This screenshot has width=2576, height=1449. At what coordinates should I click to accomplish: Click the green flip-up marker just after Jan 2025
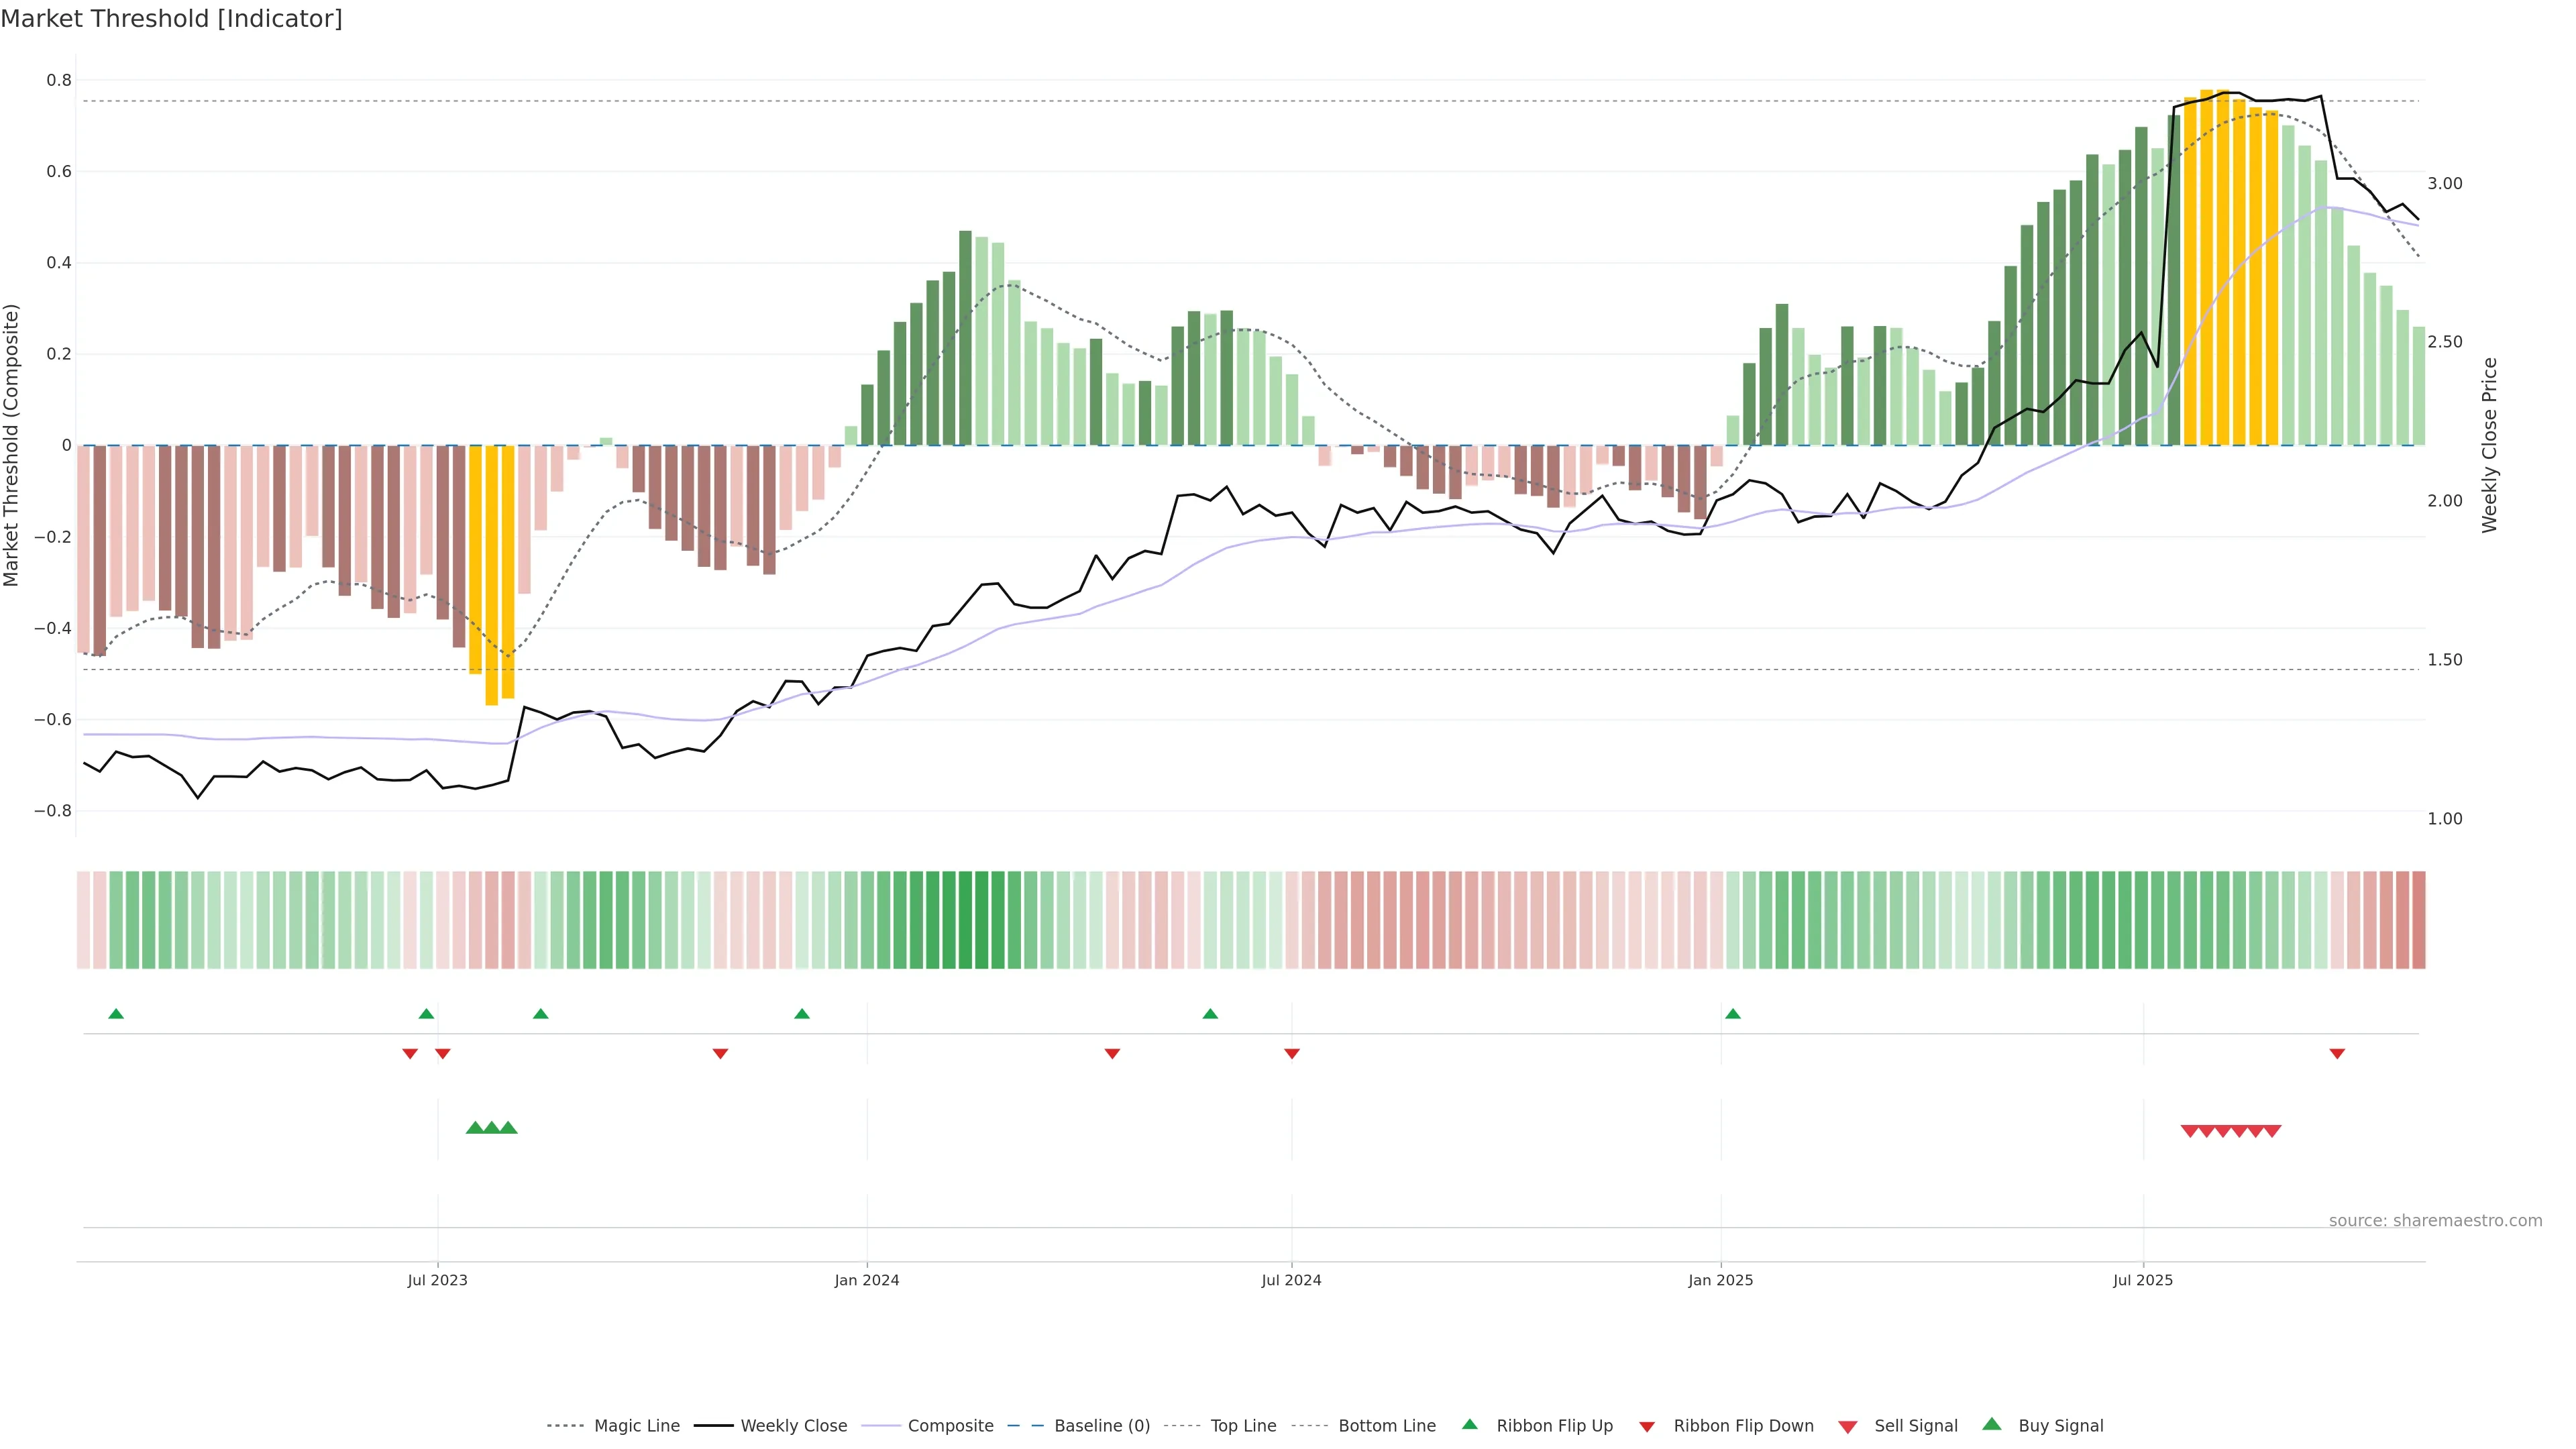pyautogui.click(x=1733, y=1014)
